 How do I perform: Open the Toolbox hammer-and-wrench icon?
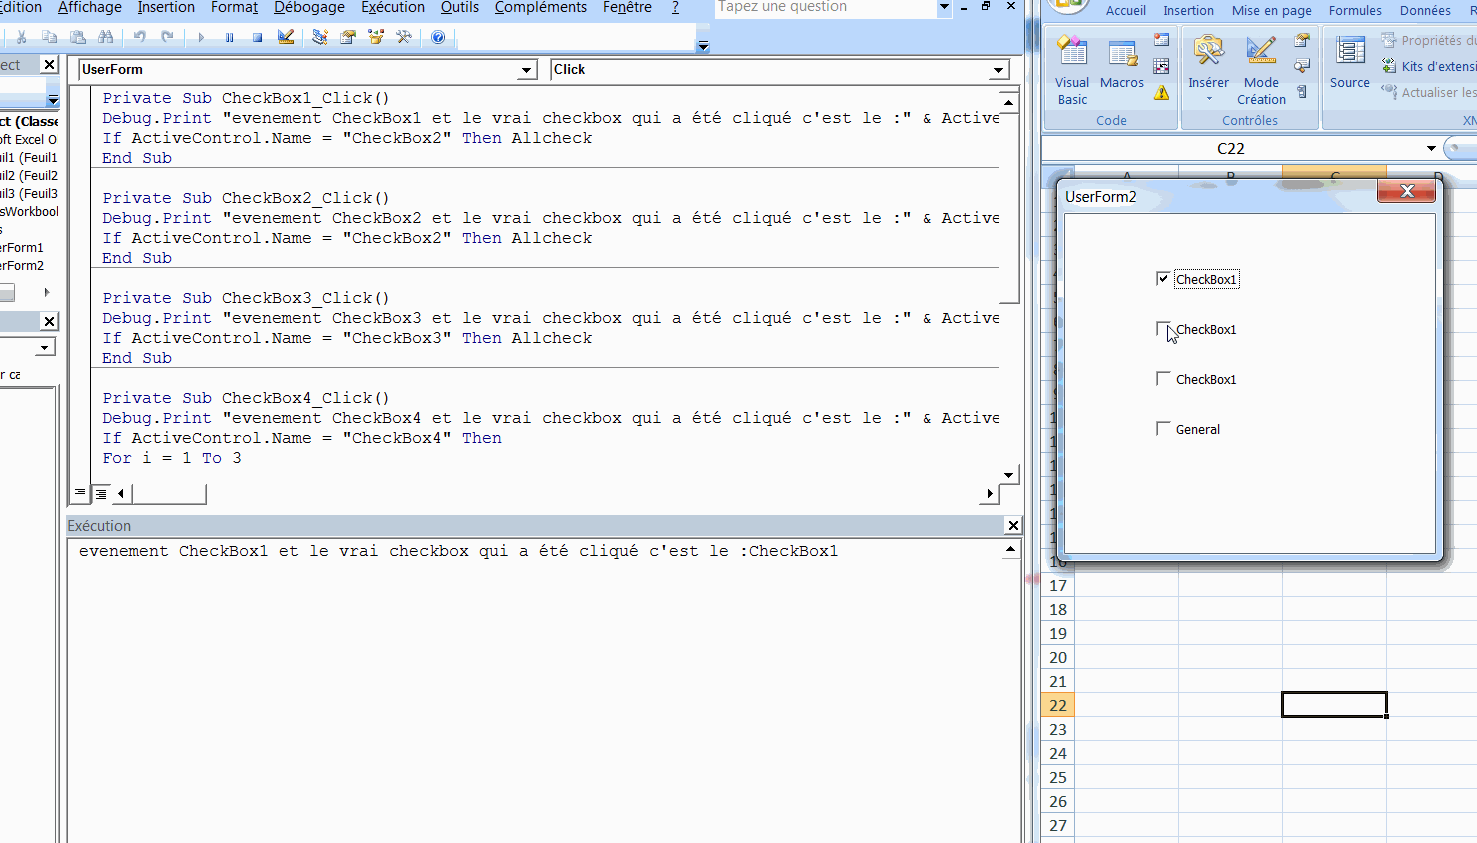point(404,38)
